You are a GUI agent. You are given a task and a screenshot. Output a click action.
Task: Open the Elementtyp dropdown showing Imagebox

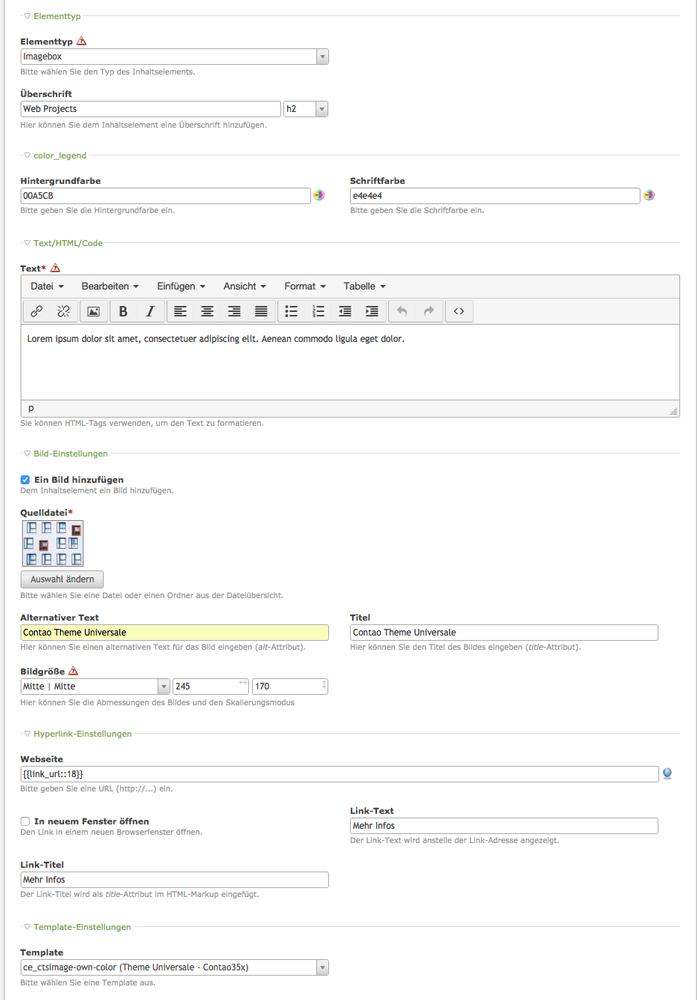(175, 57)
